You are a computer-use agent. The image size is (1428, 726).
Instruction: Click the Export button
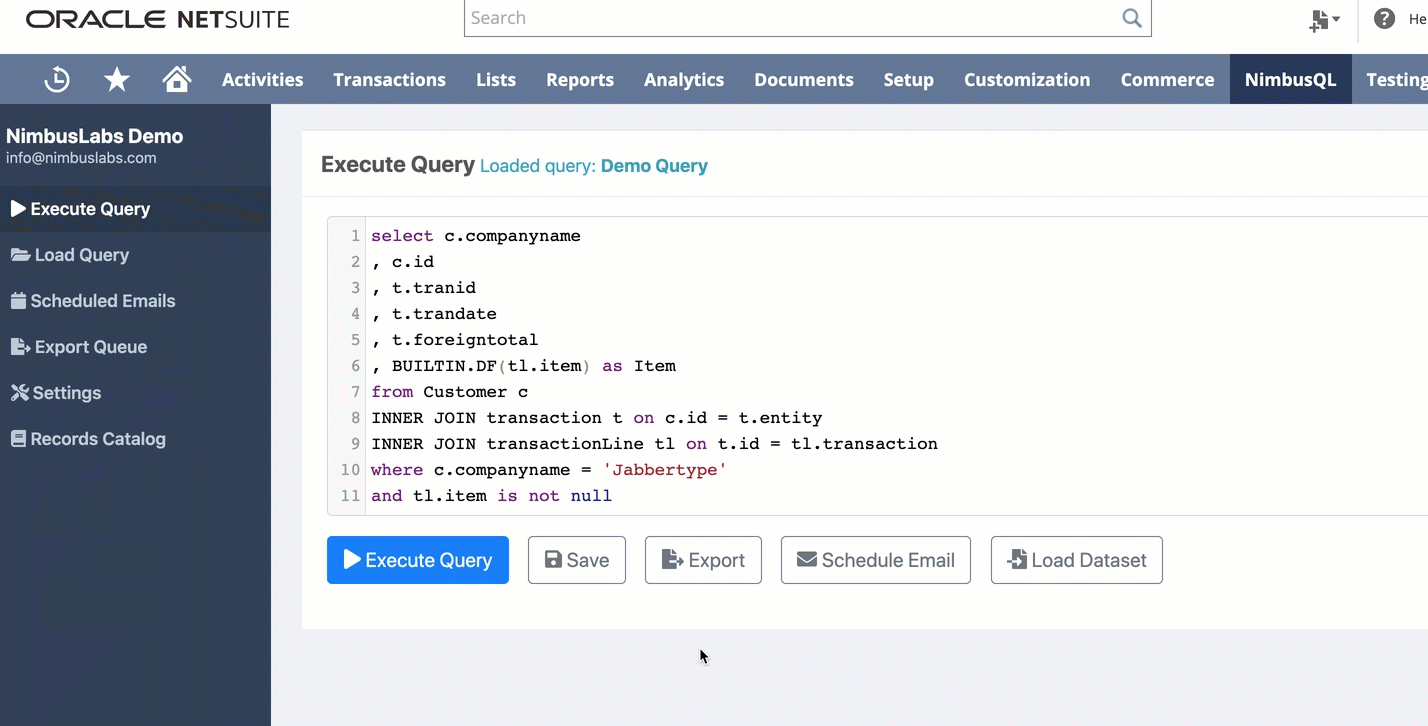click(x=703, y=560)
